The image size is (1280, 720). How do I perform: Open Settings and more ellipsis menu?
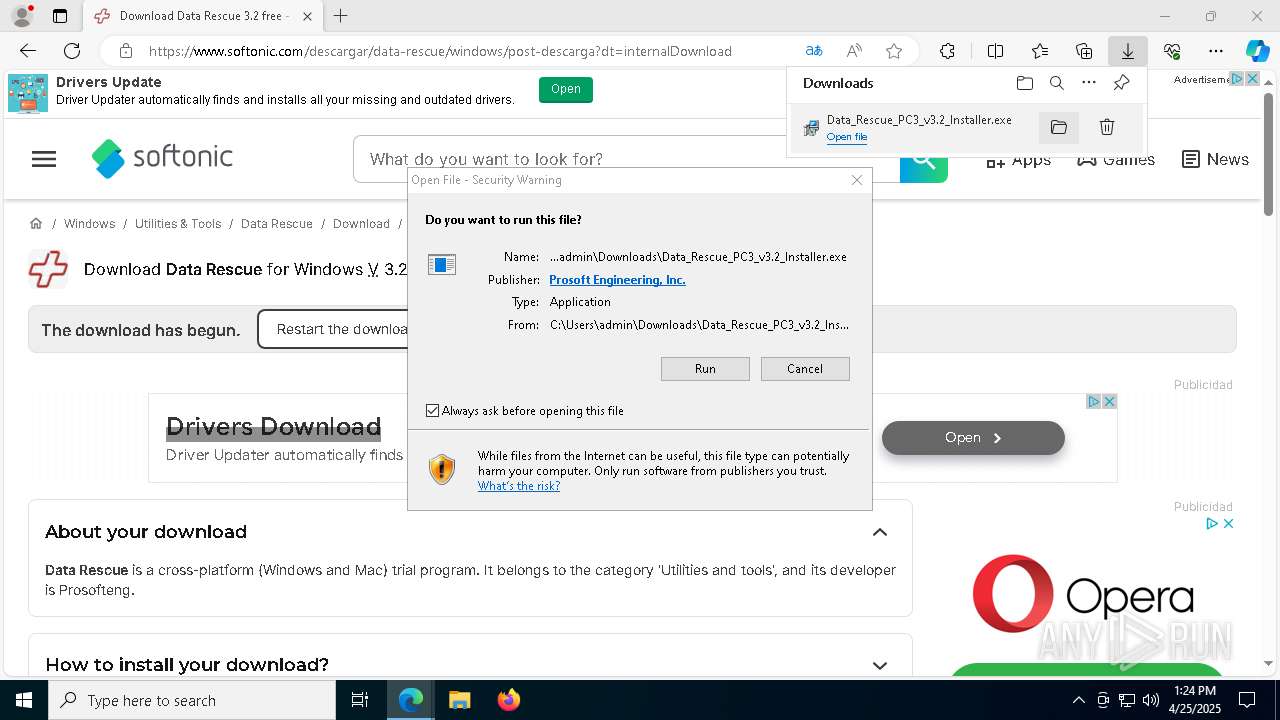pos(1216,51)
